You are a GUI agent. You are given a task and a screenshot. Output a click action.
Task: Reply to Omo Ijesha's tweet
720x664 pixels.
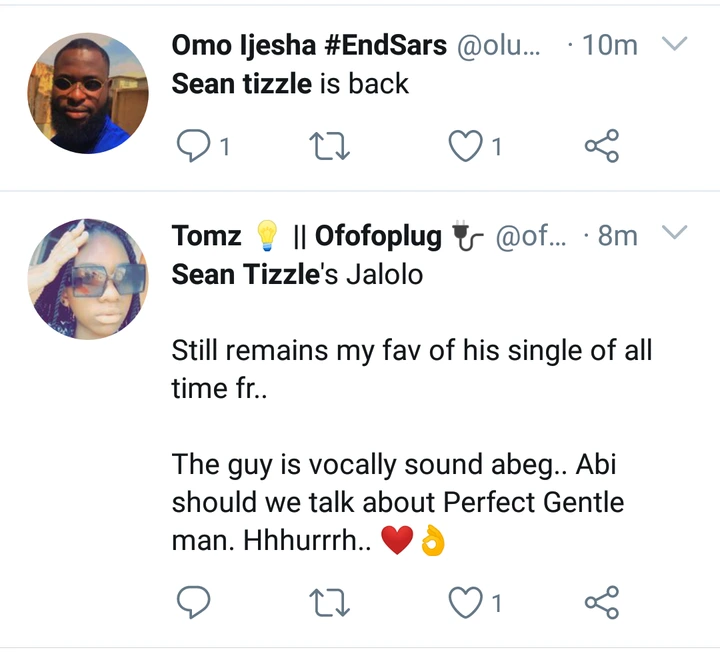(192, 147)
